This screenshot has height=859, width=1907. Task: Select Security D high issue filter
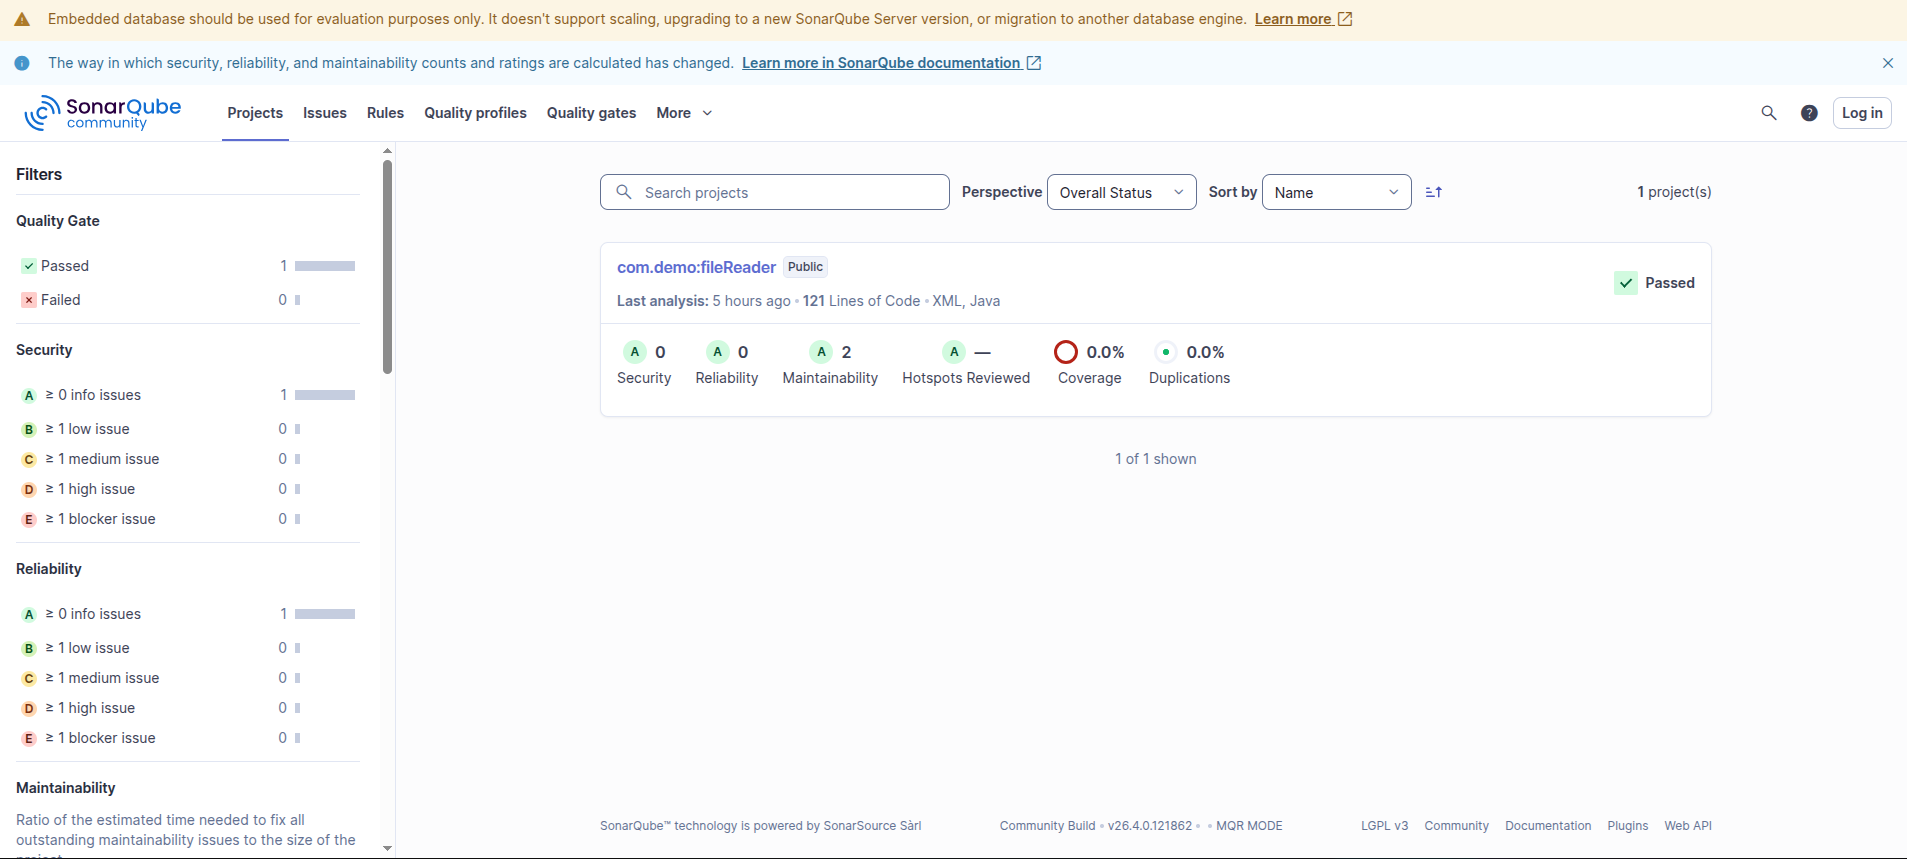tap(186, 489)
